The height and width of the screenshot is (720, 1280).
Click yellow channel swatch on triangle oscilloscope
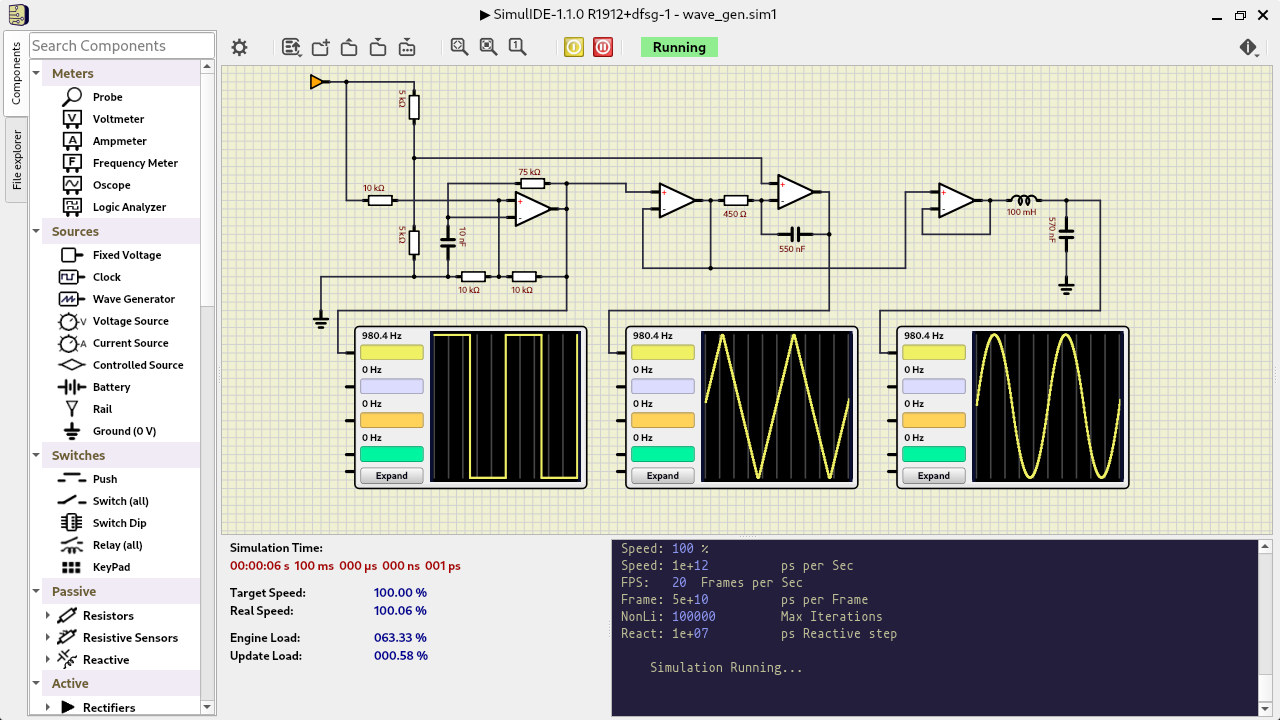662,353
